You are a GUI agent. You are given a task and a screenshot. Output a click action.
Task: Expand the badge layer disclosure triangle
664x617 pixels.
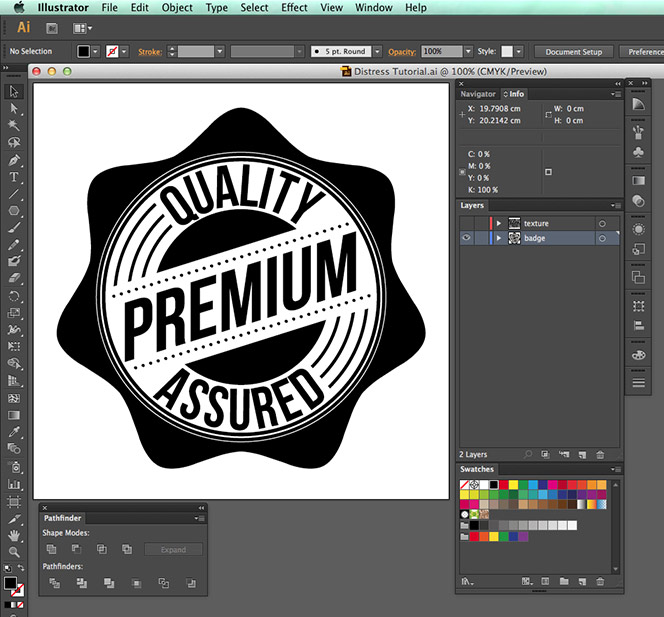click(499, 239)
